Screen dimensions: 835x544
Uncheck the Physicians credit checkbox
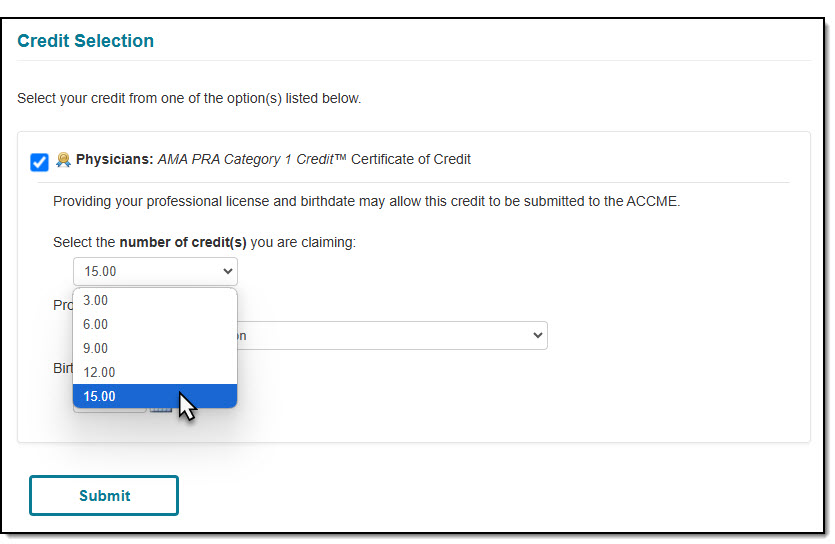coord(39,162)
